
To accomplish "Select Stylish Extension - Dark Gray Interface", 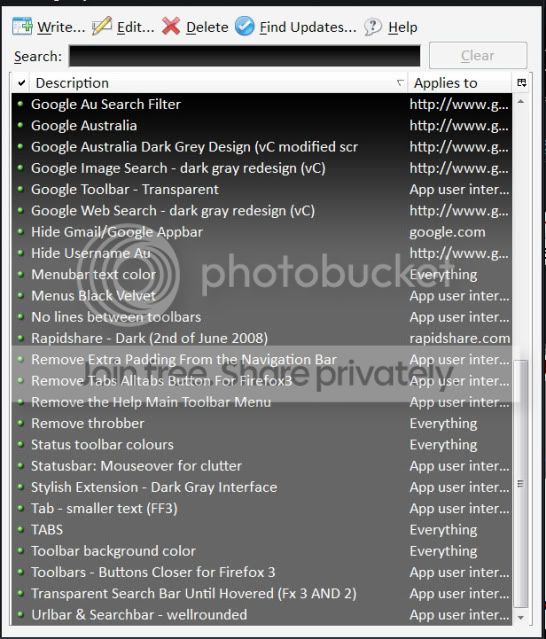I will tap(262, 487).
